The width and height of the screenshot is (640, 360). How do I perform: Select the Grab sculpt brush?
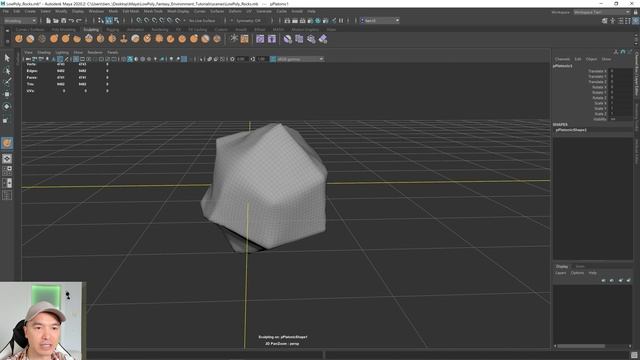point(54,39)
